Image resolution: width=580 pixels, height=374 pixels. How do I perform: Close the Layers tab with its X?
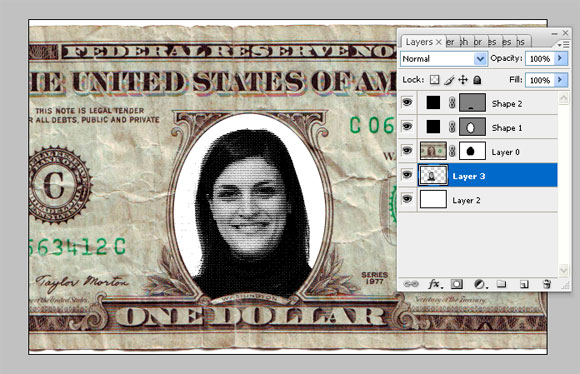pyautogui.click(x=438, y=42)
